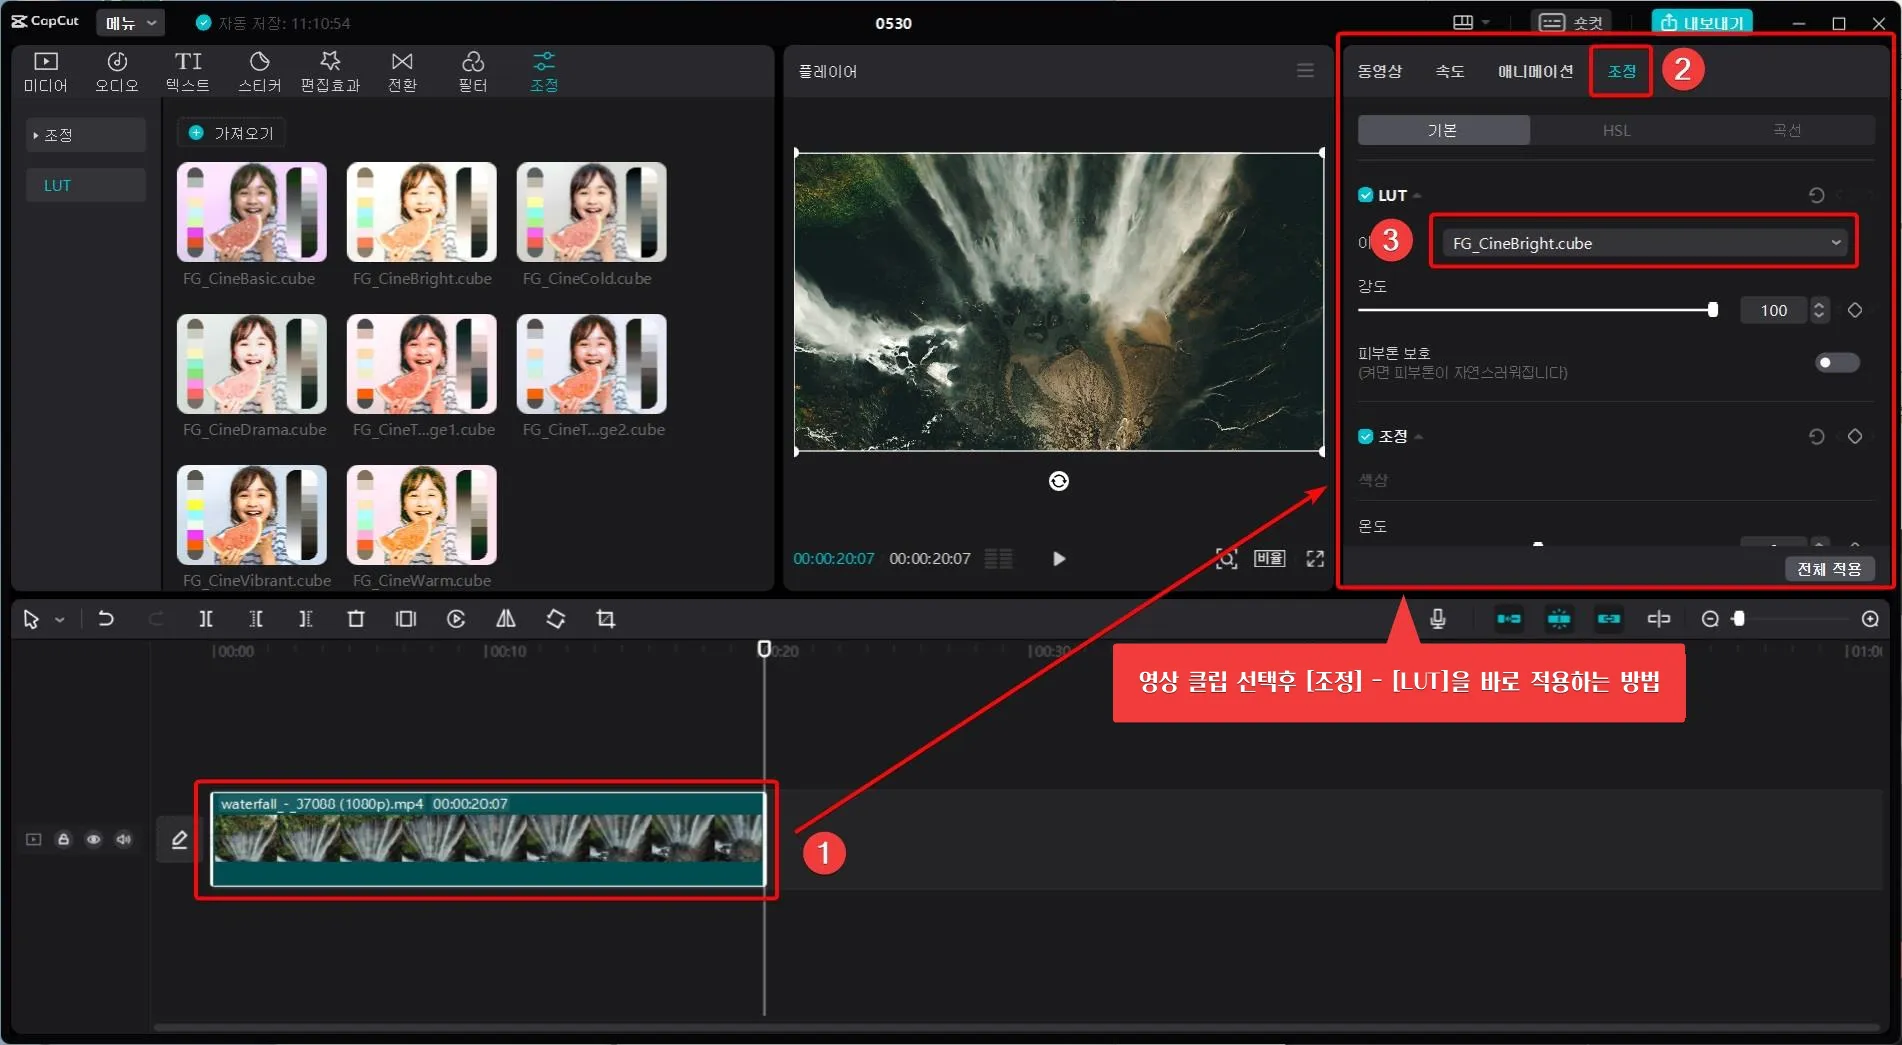Collapse the 조정 section arrow in right panel
This screenshot has height=1045, width=1902.
coord(1418,437)
